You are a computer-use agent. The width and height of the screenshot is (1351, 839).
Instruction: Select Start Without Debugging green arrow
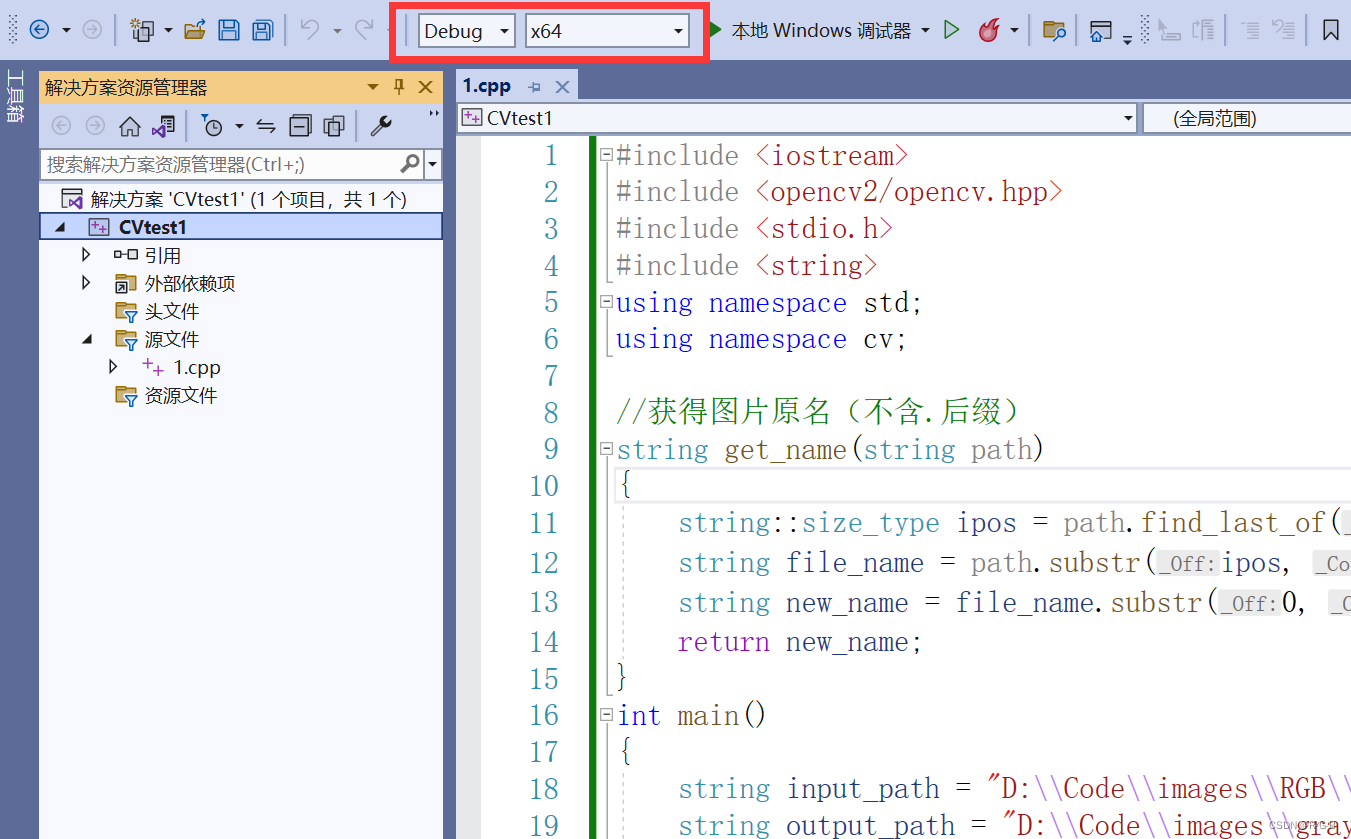click(x=951, y=30)
